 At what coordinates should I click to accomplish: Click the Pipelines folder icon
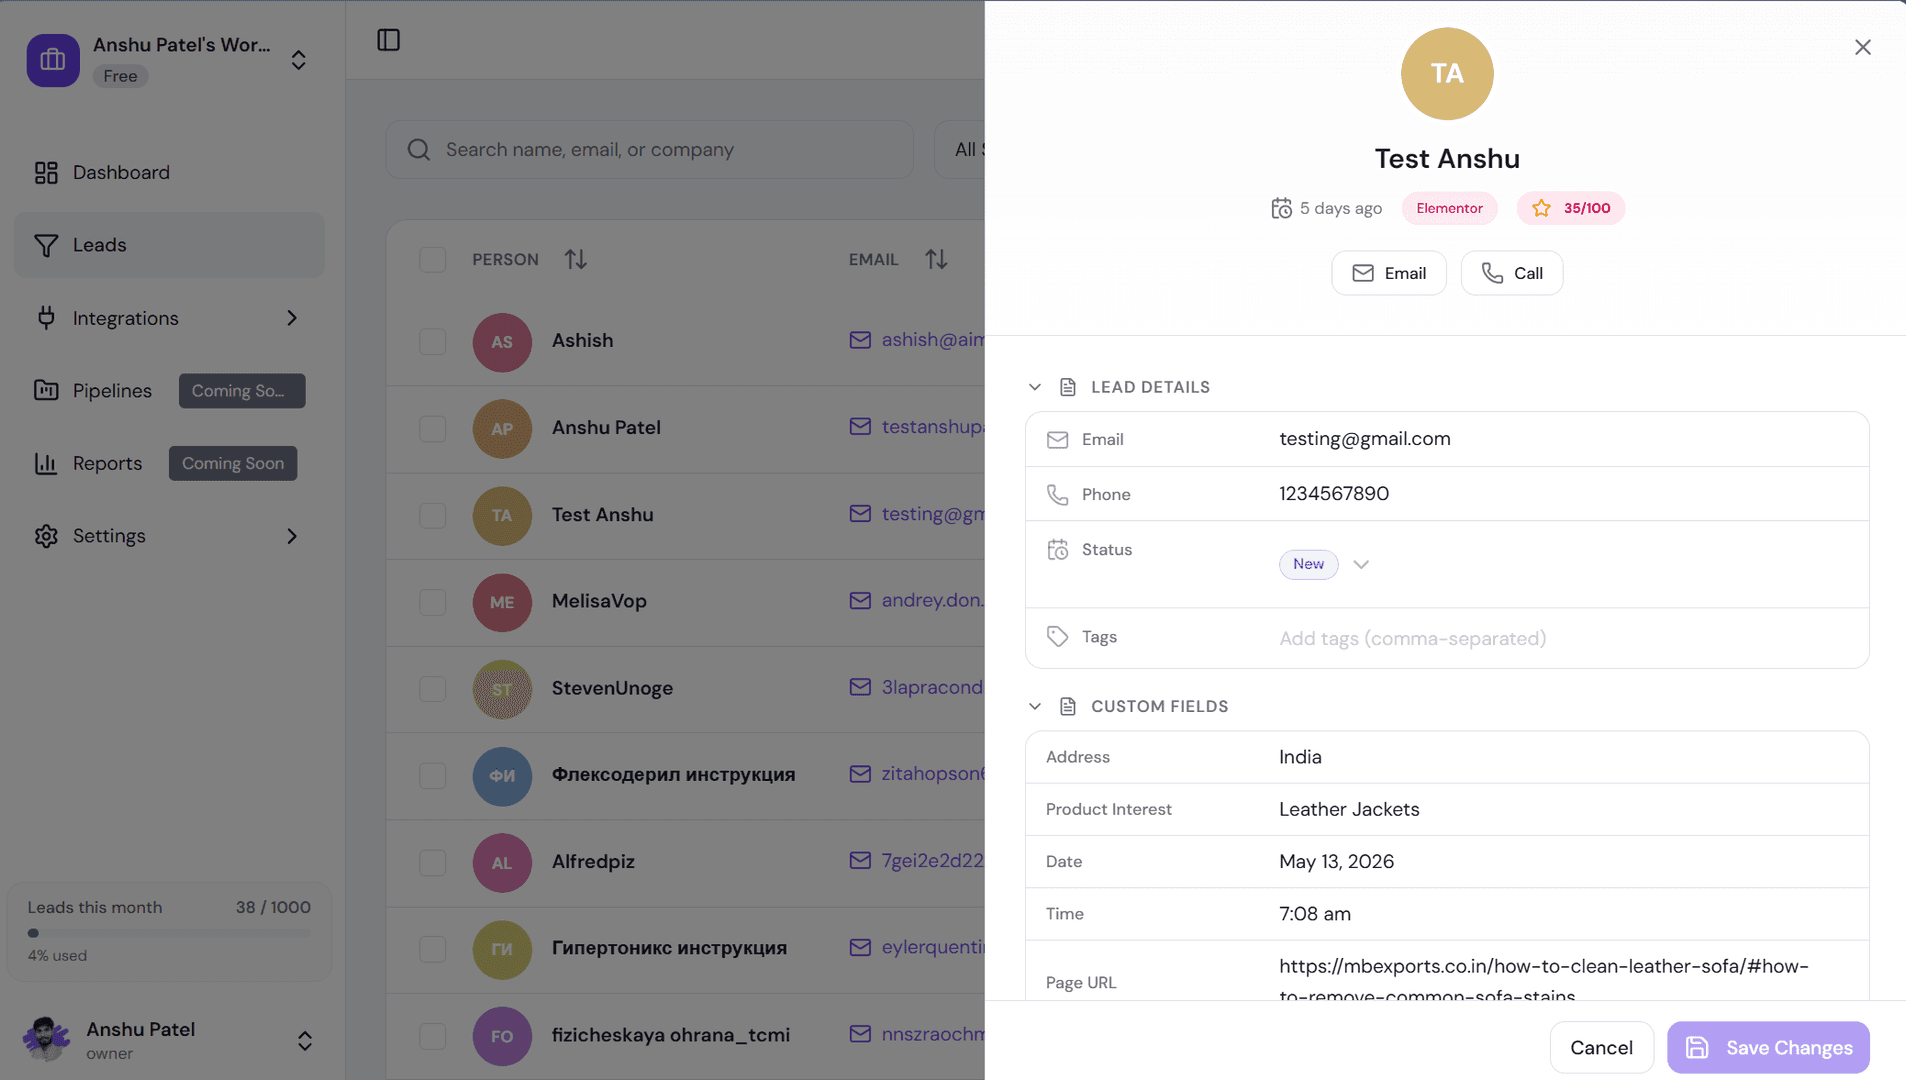coord(46,390)
